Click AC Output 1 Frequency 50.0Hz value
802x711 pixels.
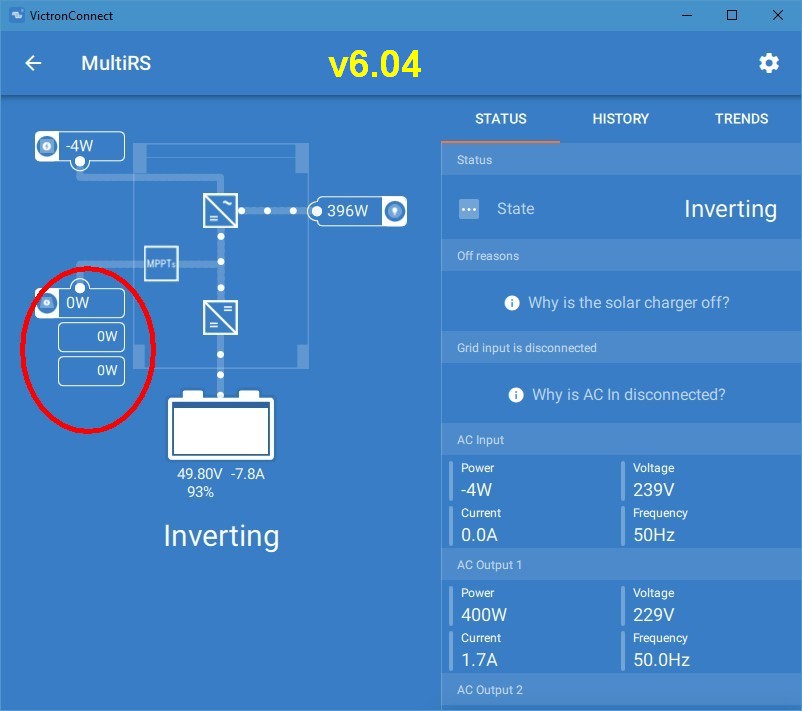point(661,660)
